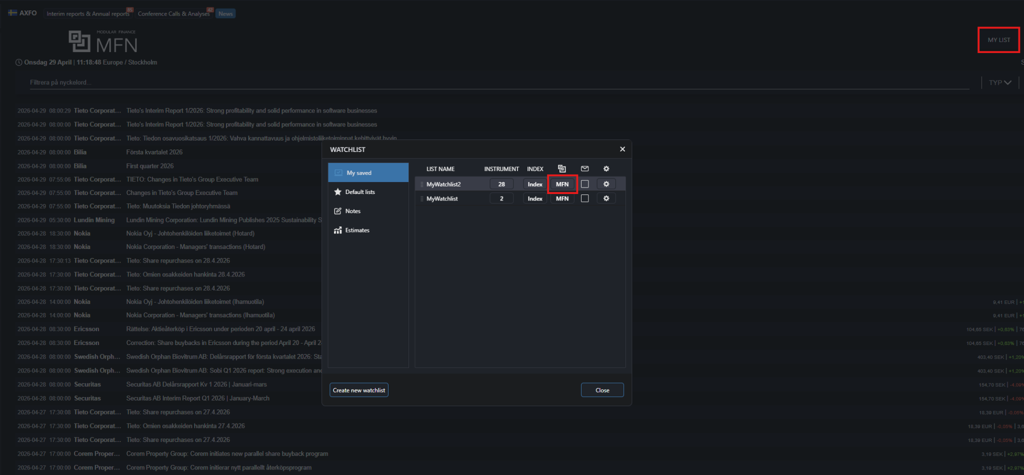
Task: Enable email checkbox for MyWatchlist2
Action: pos(585,184)
